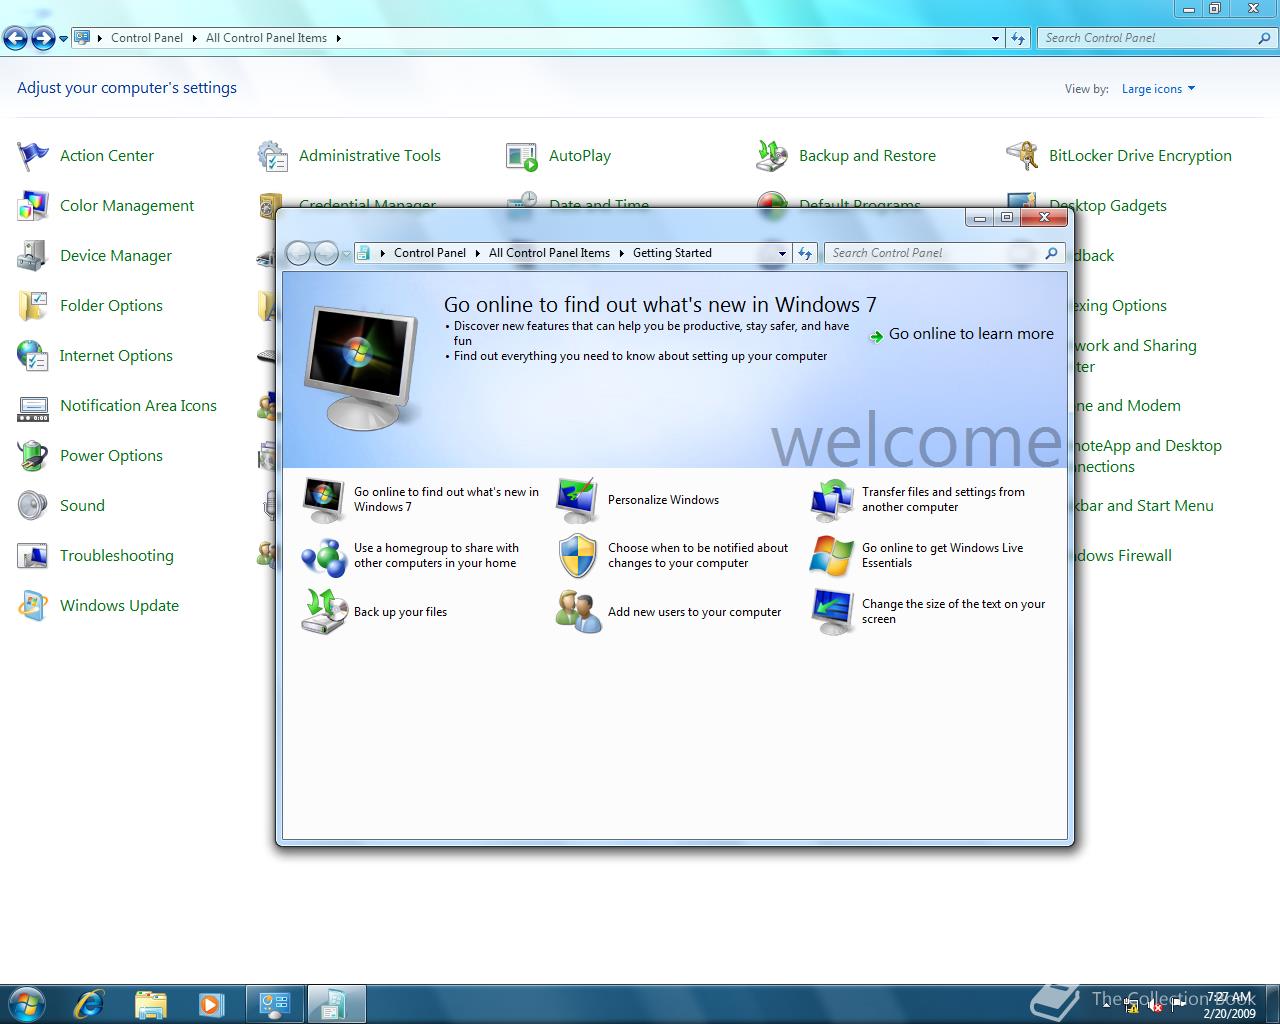Image resolution: width=1280 pixels, height=1024 pixels.
Task: Open recent pages dropdown beside main Forward button
Action: (x=63, y=39)
